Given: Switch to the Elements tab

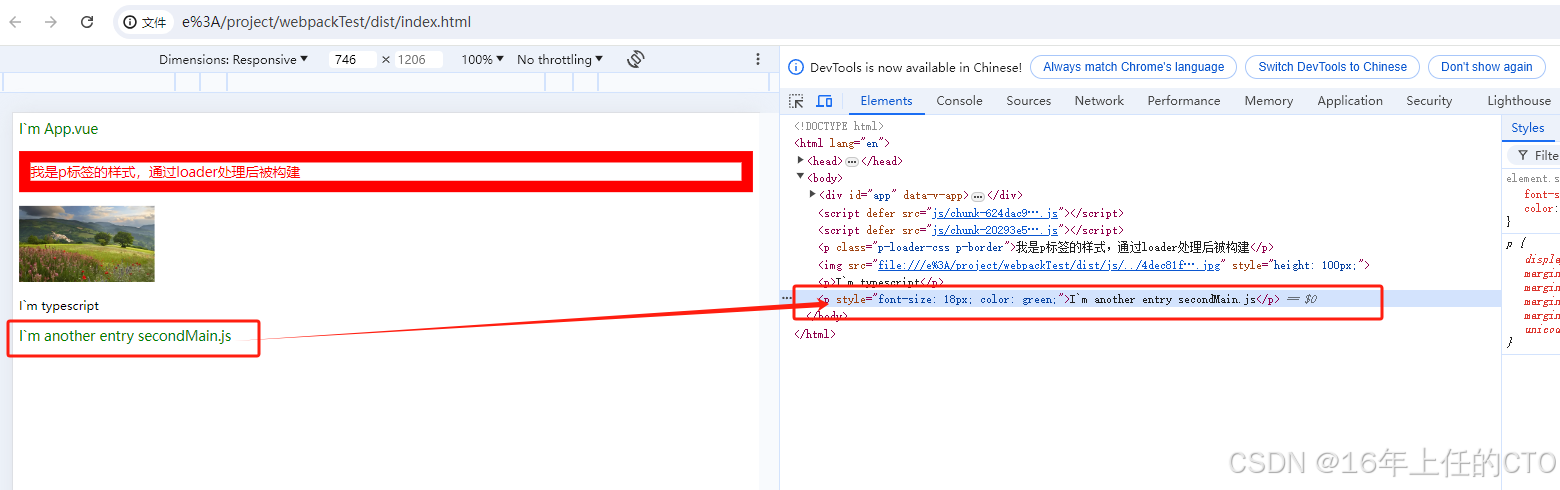Looking at the screenshot, I should pyautogui.click(x=886, y=101).
